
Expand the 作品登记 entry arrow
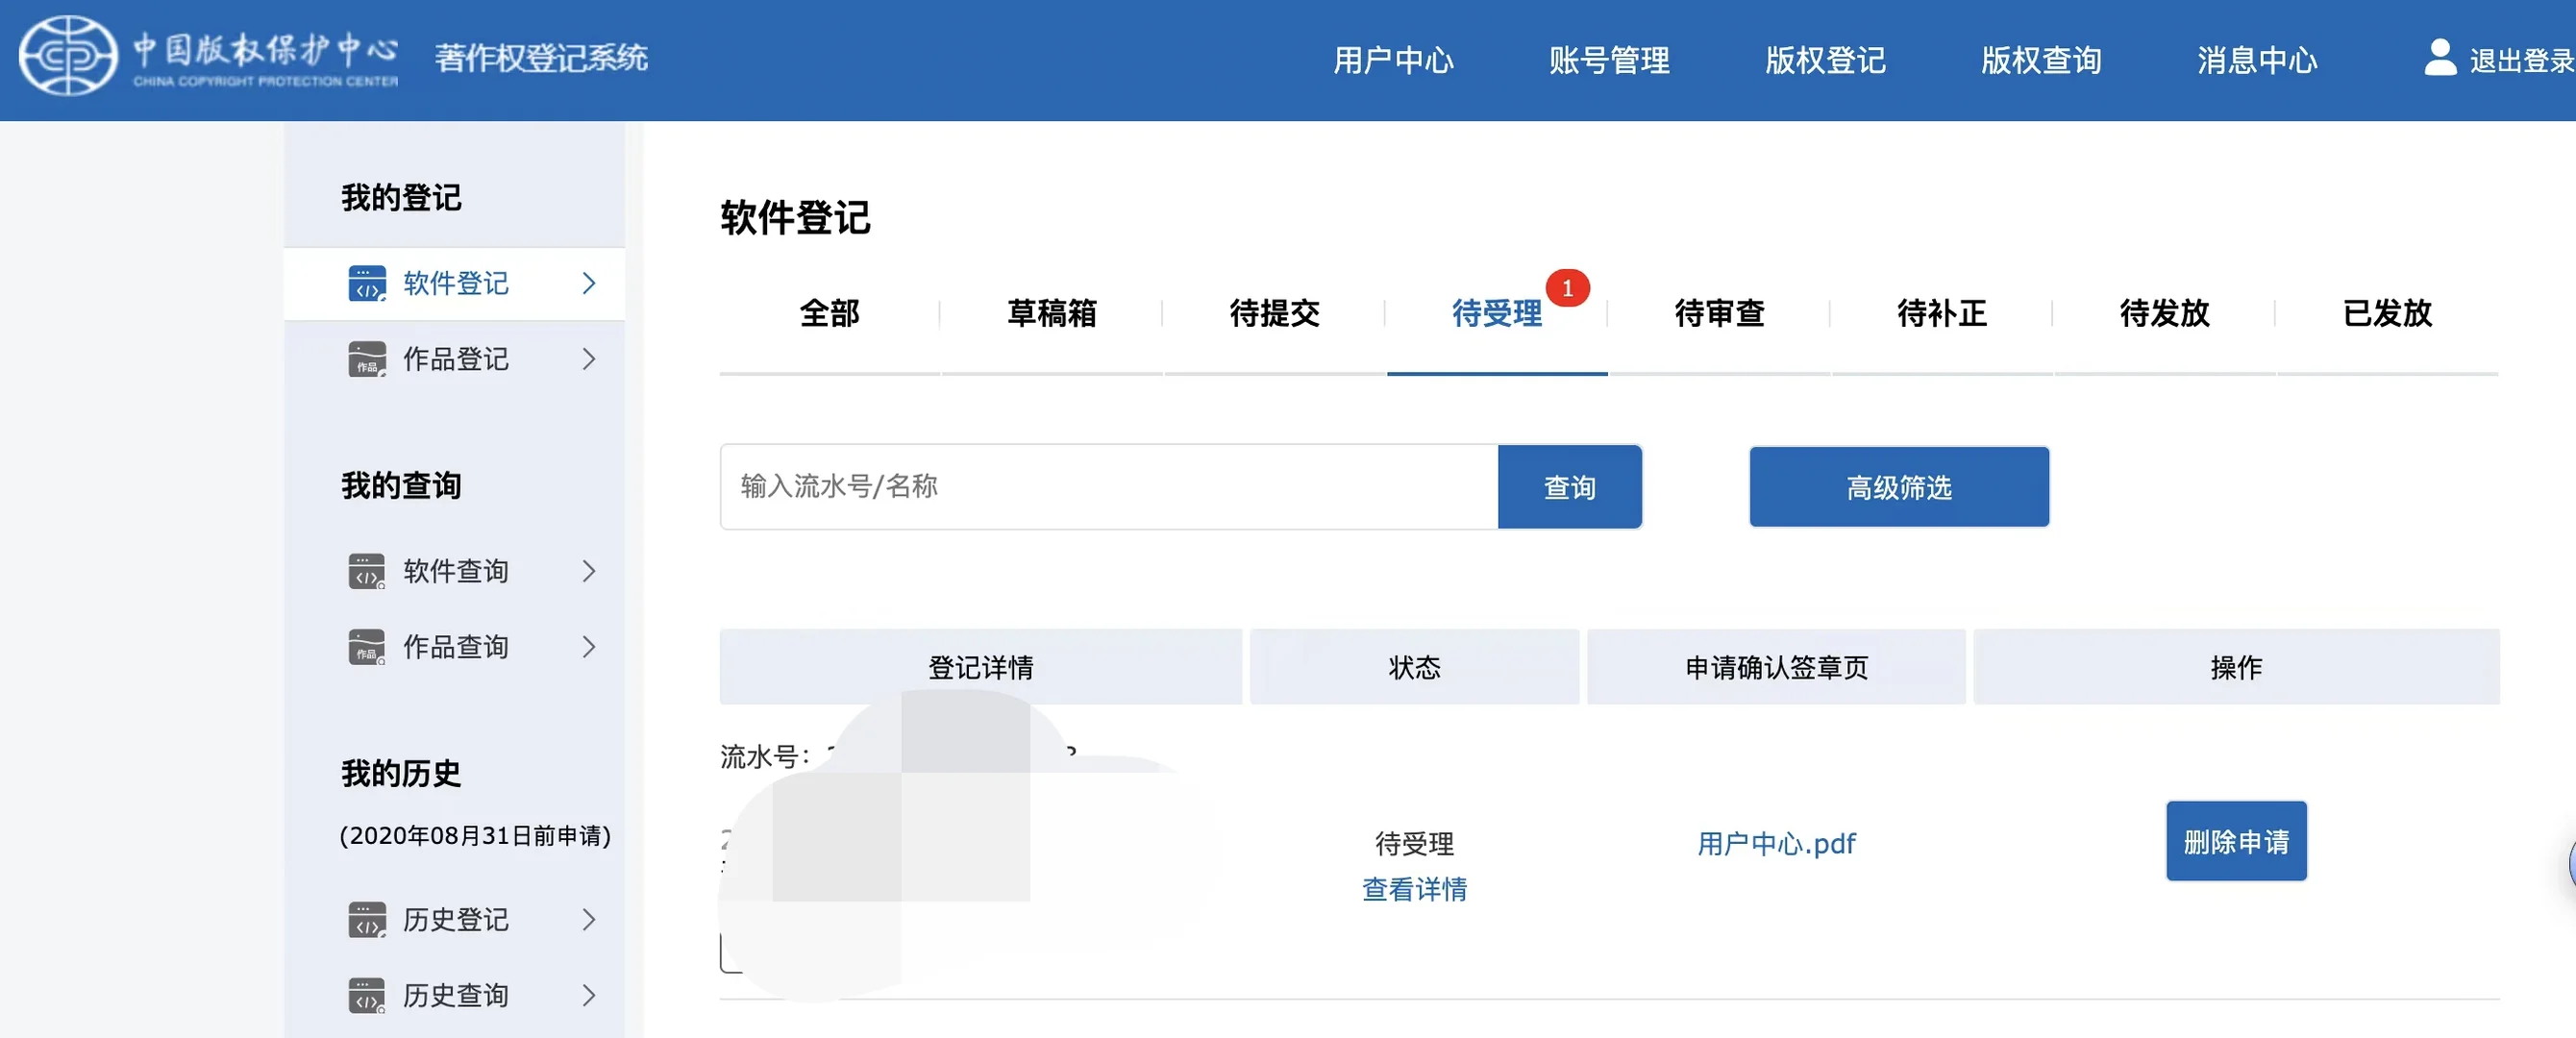[588, 359]
